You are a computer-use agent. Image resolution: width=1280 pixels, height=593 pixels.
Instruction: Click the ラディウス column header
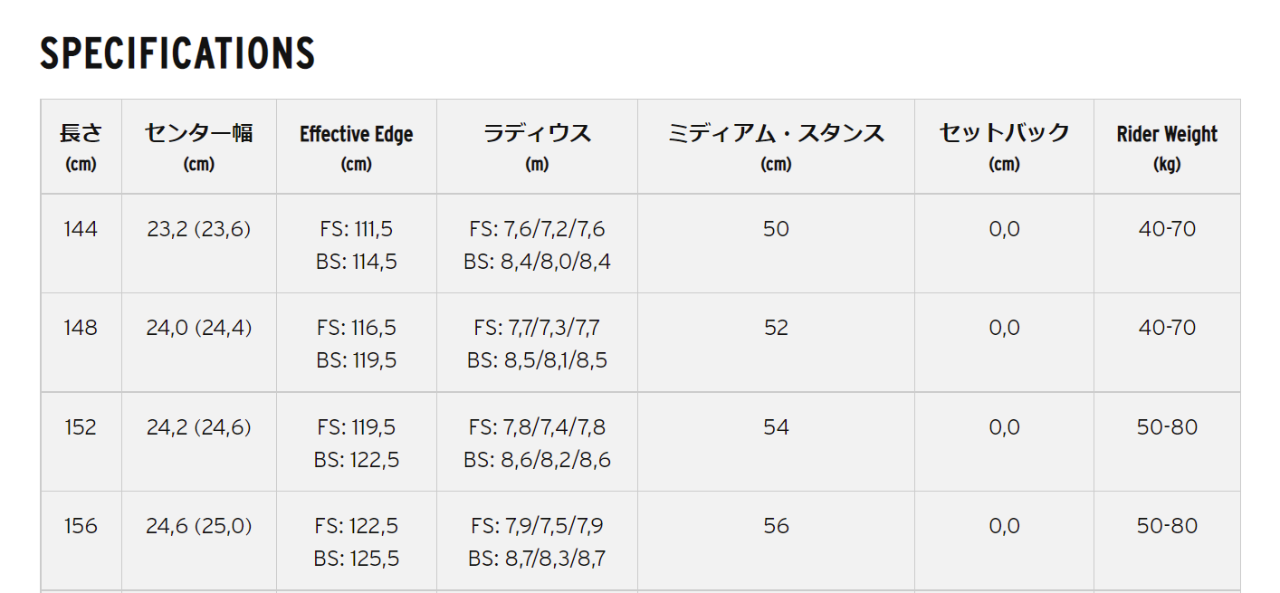click(537, 147)
